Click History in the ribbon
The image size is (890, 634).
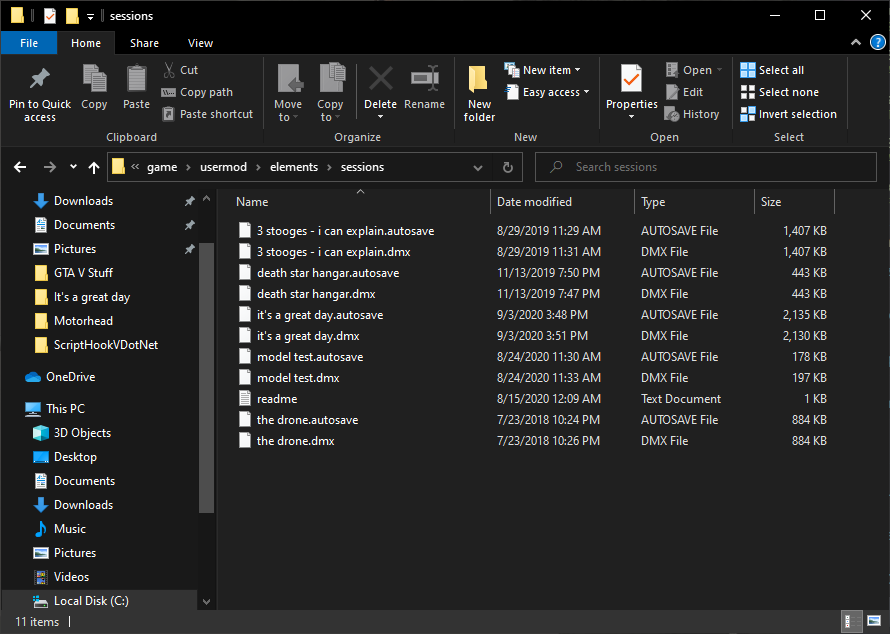(692, 114)
